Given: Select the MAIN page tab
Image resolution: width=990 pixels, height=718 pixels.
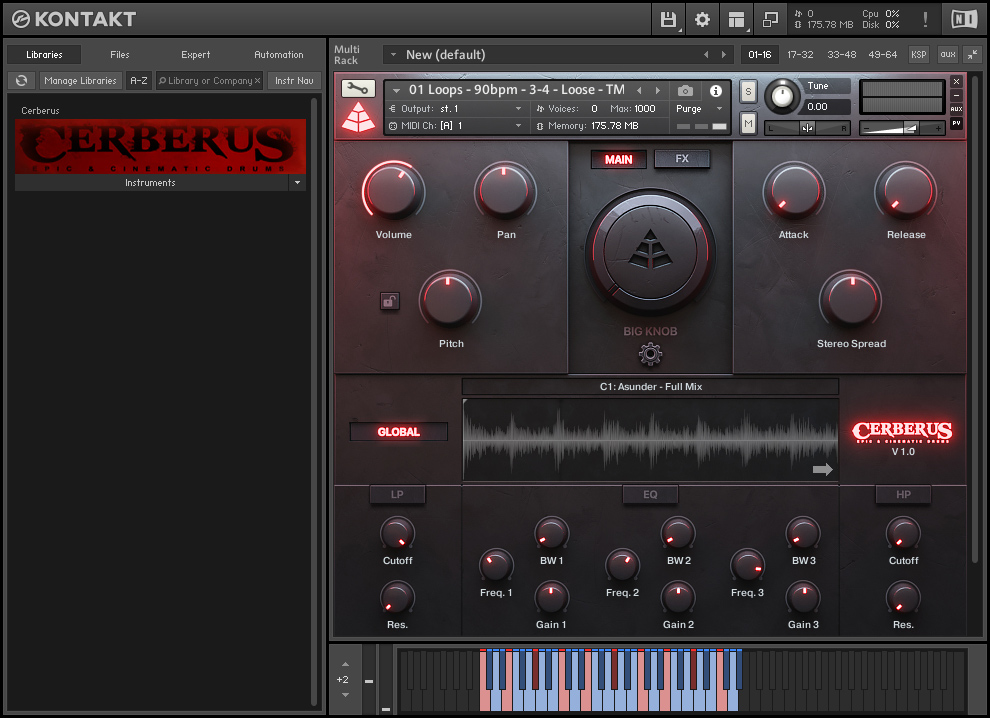Looking at the screenshot, I should pyautogui.click(x=619, y=159).
